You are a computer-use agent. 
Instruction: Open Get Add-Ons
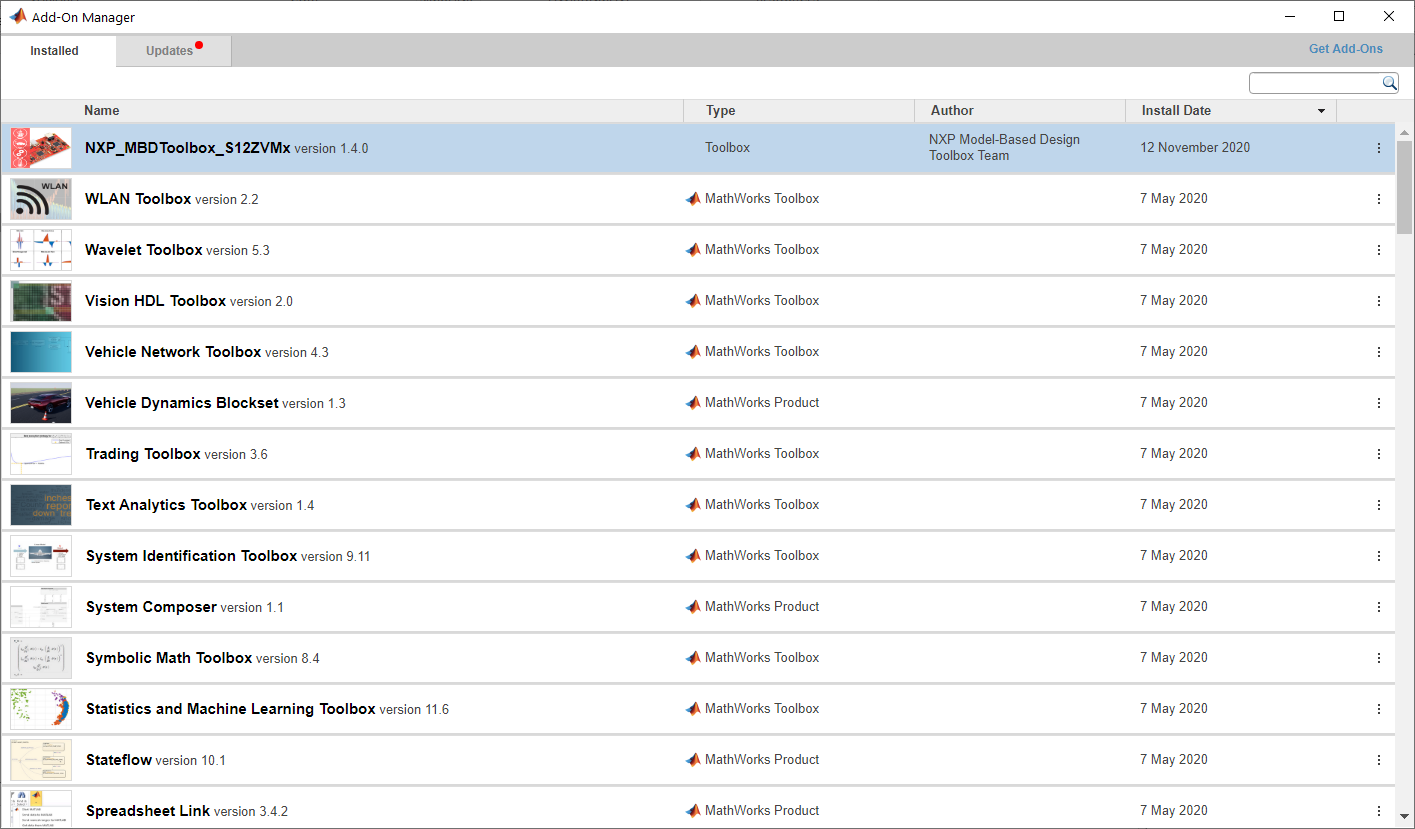[1345, 48]
